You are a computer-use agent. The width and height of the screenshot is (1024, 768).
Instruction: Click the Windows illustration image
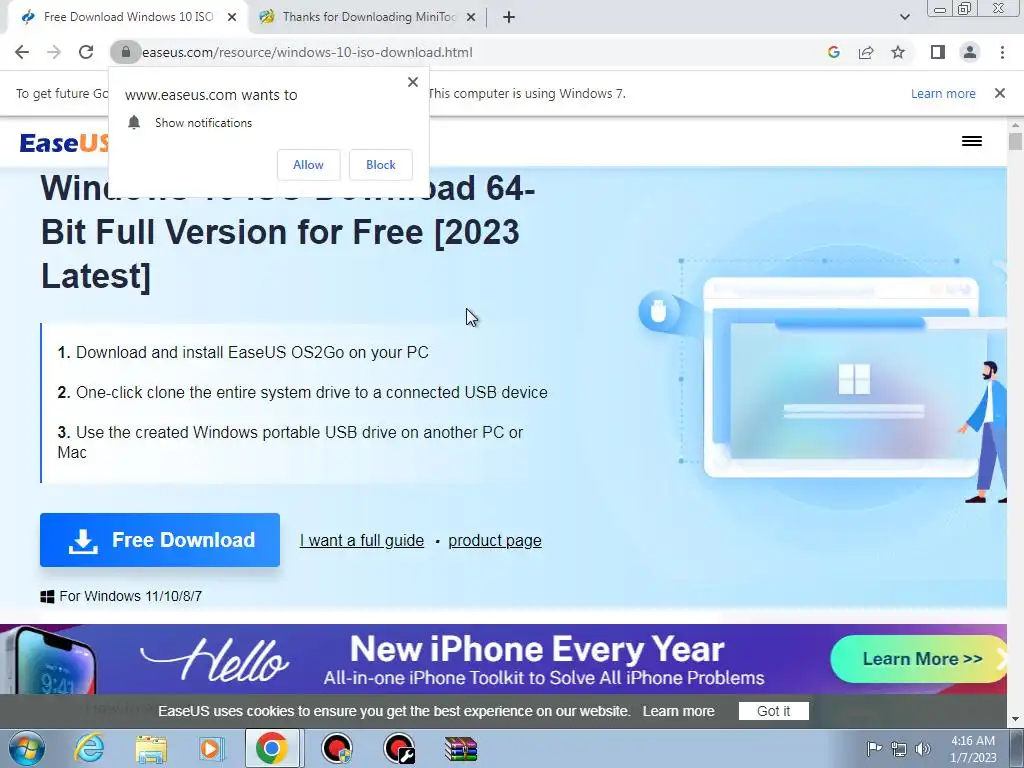tap(823, 379)
